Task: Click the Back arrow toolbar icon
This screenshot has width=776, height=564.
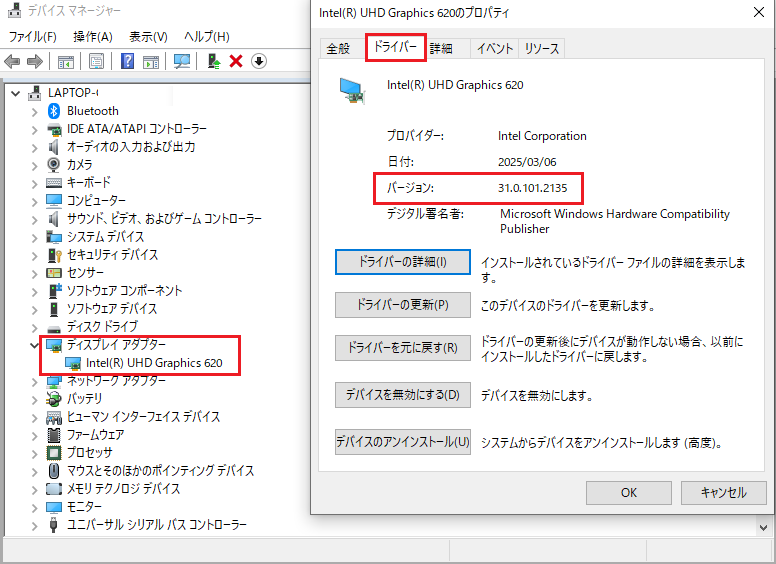Action: 12,61
